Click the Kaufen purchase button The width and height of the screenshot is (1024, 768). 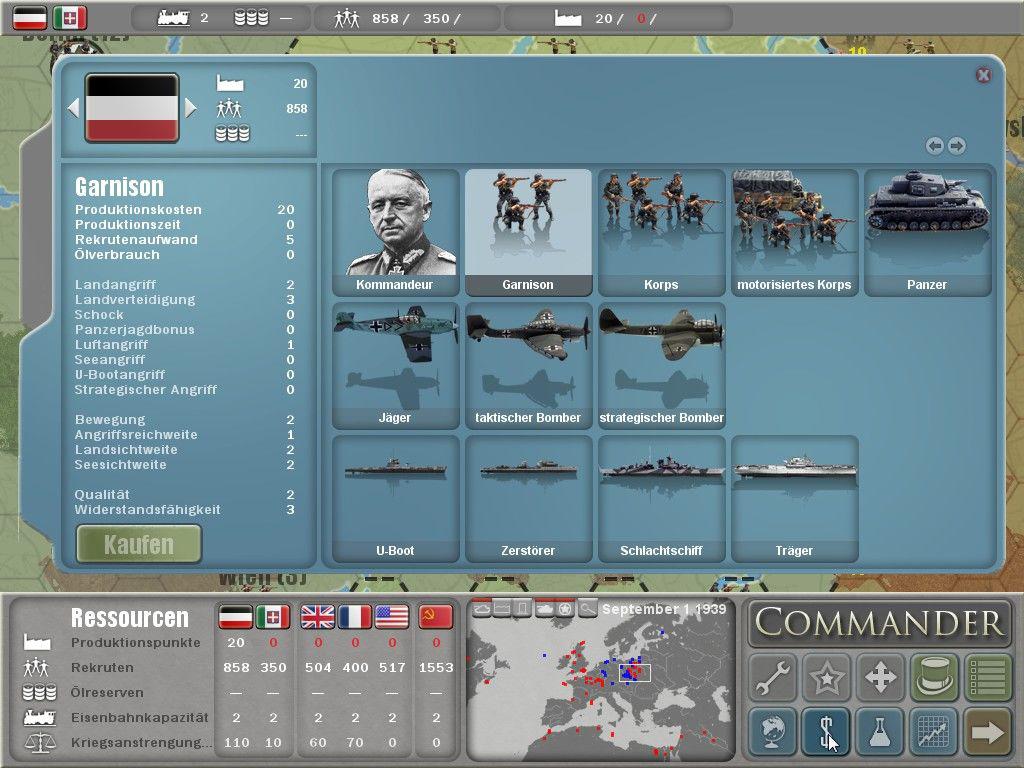[139, 544]
